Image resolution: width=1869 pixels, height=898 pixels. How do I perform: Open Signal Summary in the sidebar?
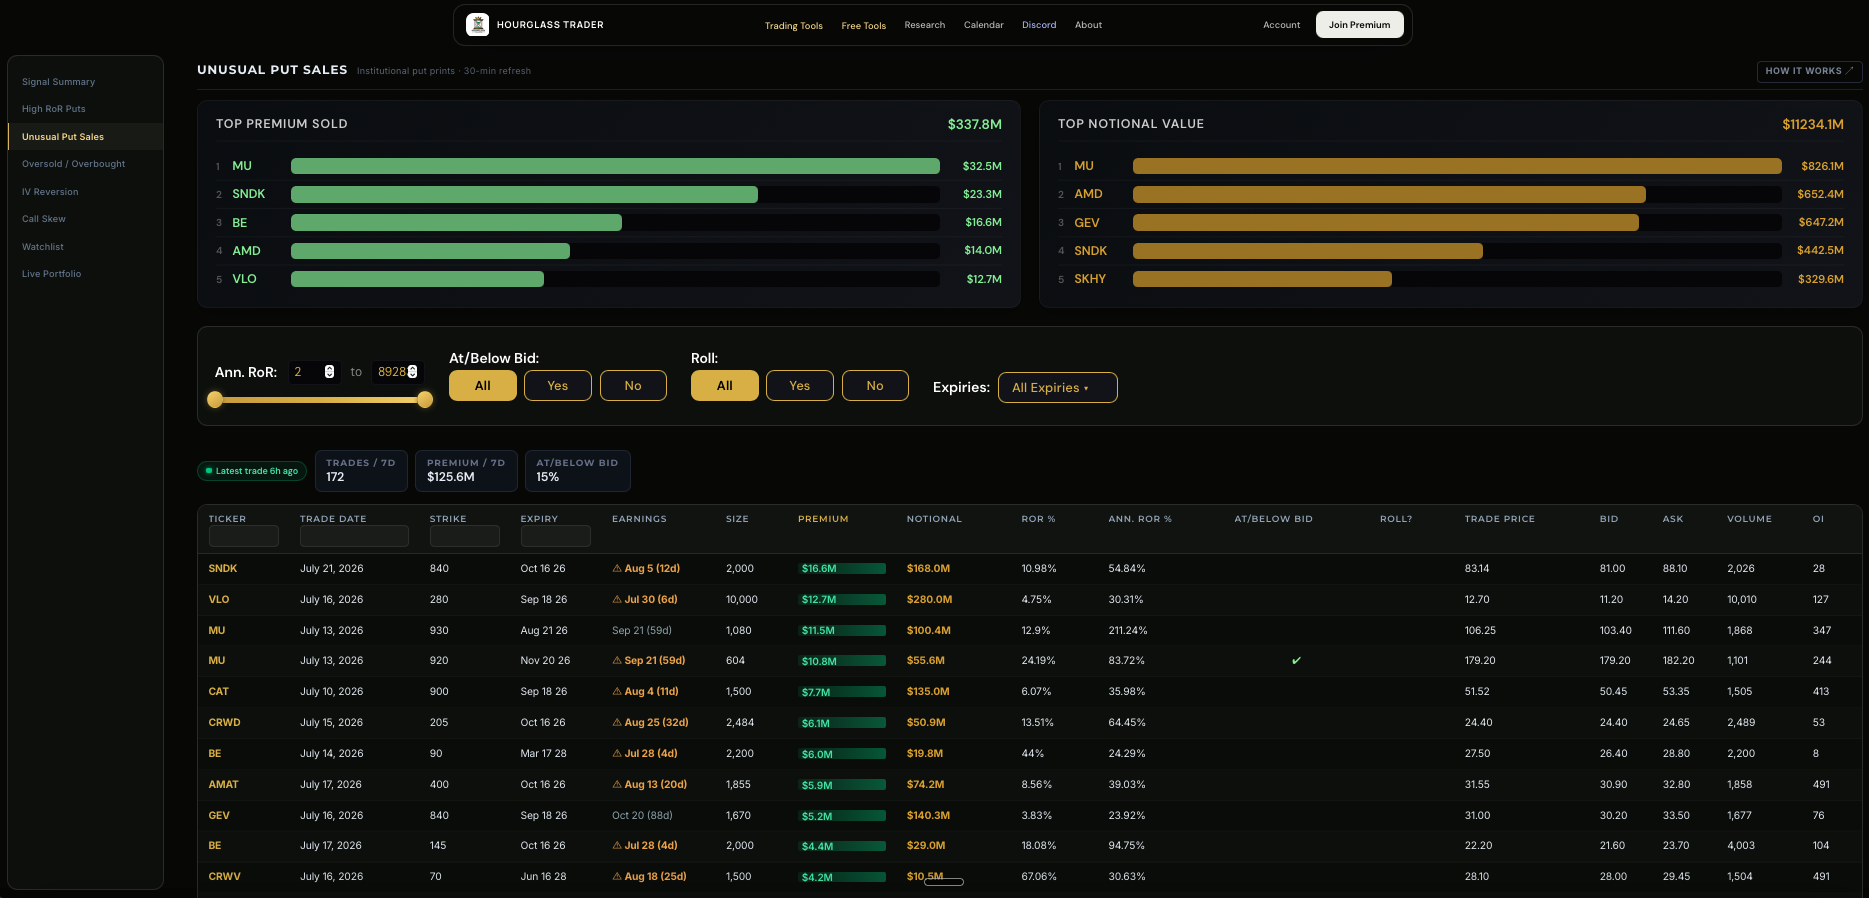(x=59, y=82)
